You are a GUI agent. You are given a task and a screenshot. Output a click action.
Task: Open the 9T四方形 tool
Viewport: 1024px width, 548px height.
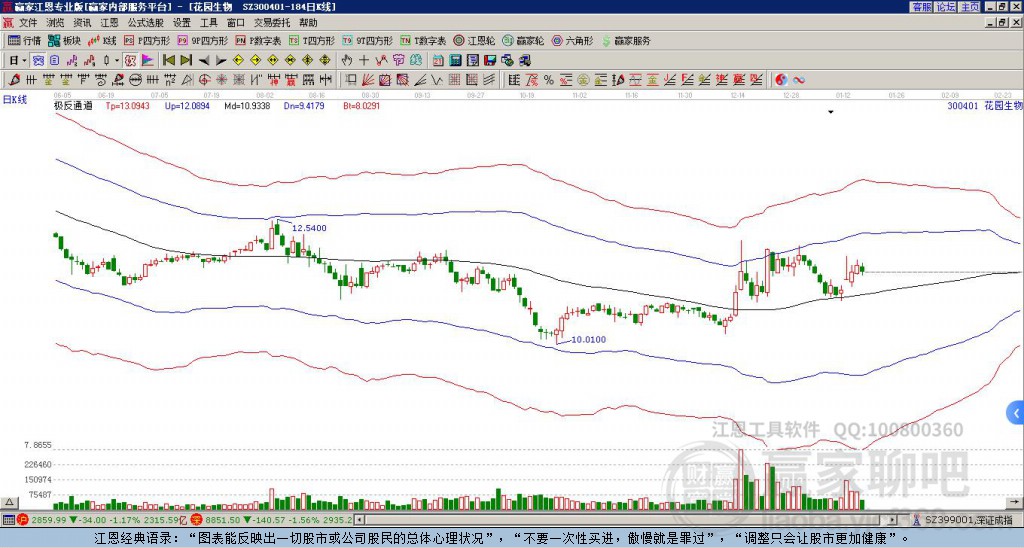coord(368,40)
